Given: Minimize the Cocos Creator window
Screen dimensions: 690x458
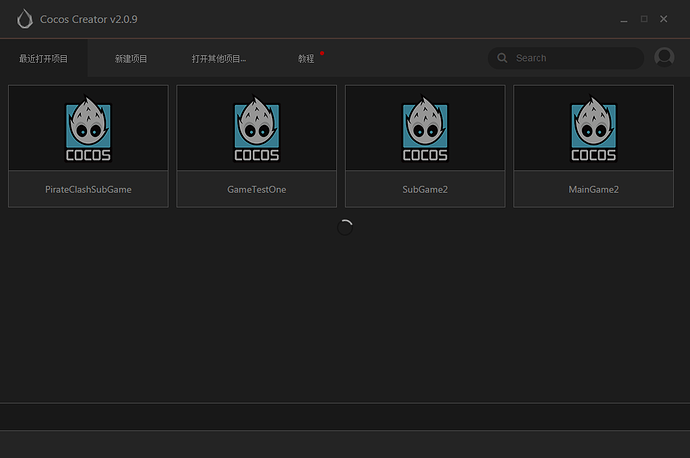Looking at the screenshot, I should pyautogui.click(x=624, y=19).
